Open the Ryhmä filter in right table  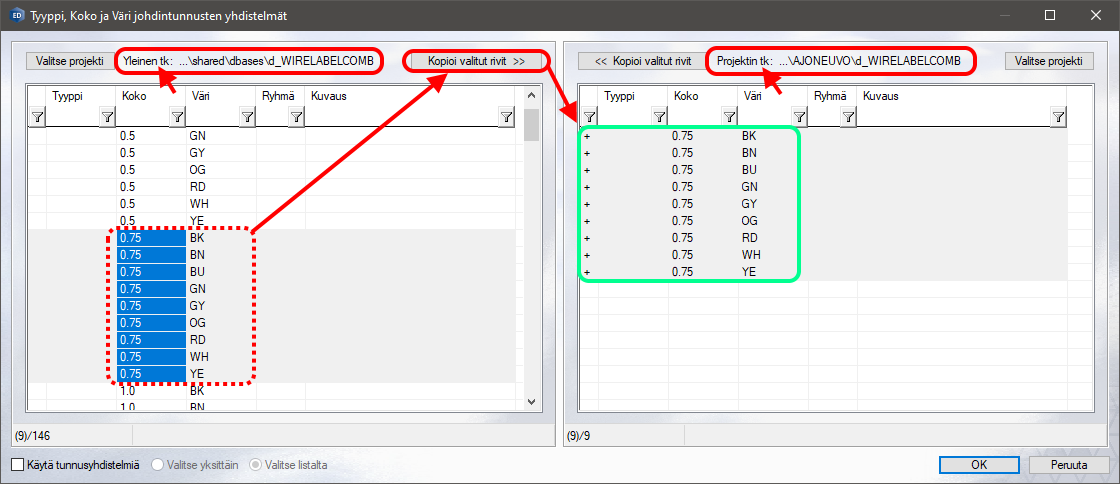(x=848, y=117)
